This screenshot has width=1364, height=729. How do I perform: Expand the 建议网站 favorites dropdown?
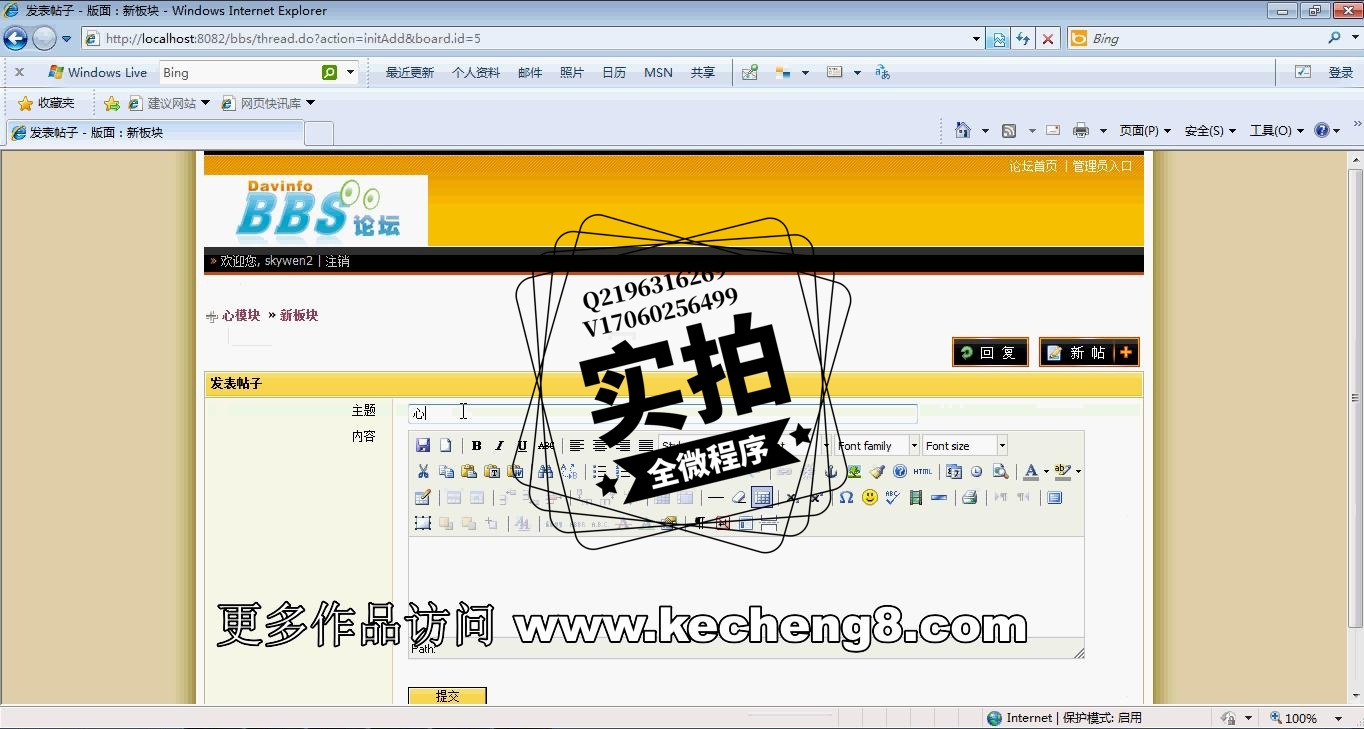pos(205,103)
